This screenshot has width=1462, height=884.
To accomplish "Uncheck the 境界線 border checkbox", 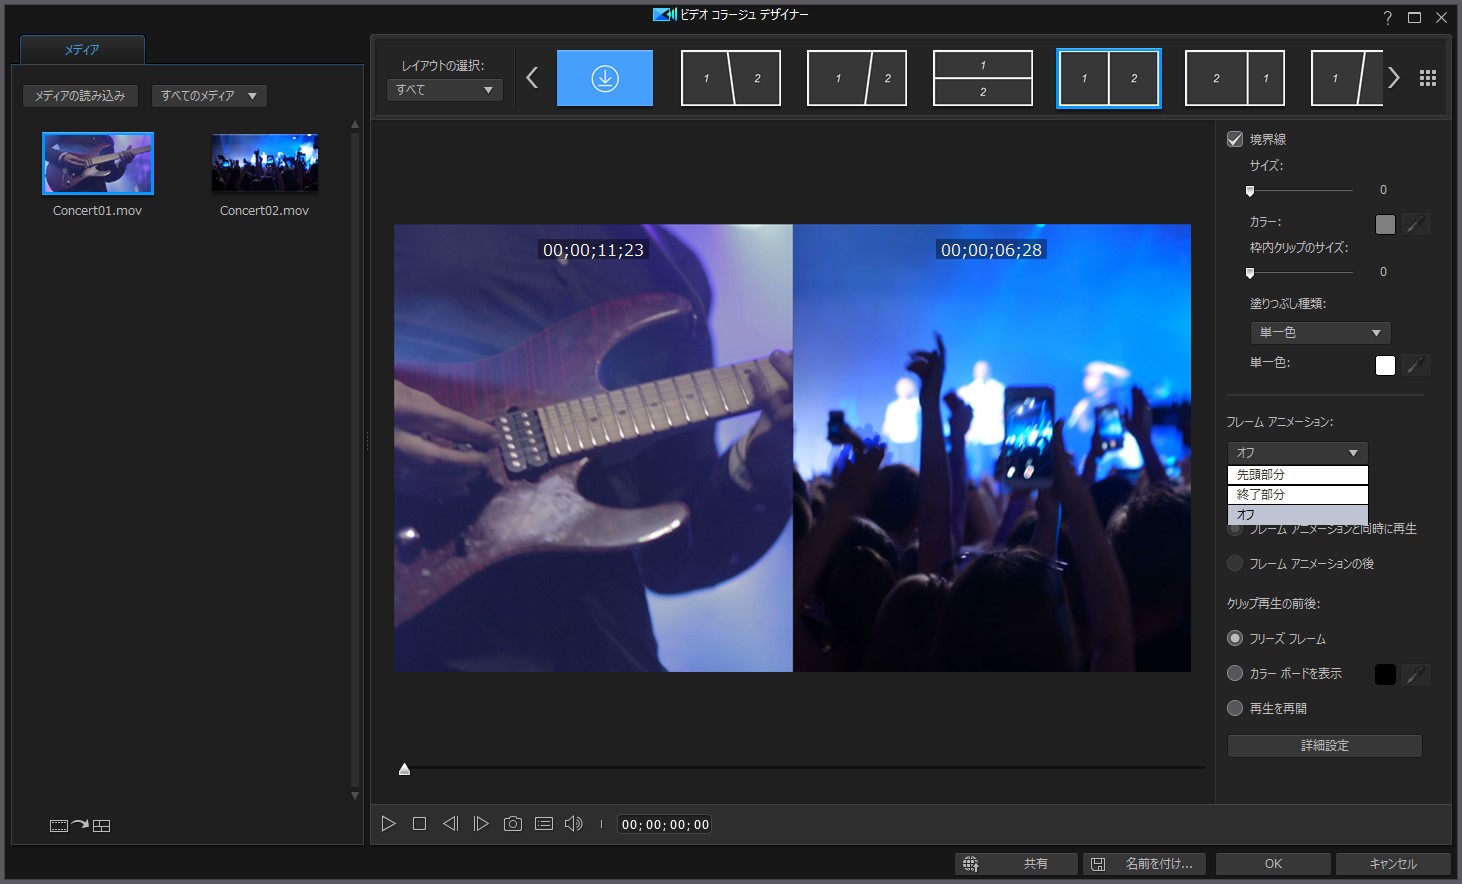I will (x=1235, y=139).
